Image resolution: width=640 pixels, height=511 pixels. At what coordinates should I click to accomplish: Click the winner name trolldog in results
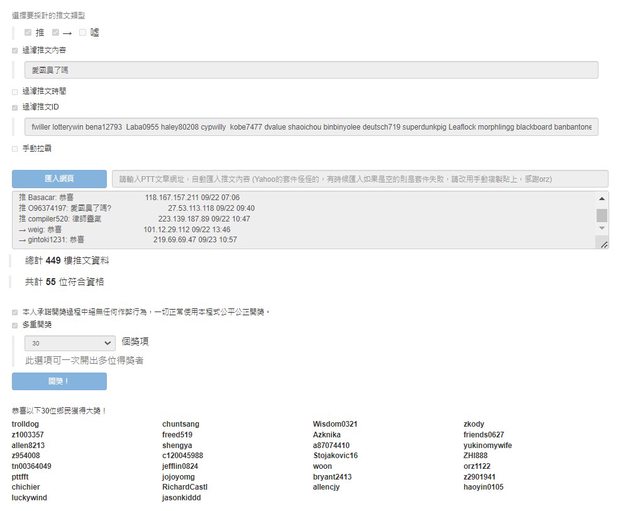pyautogui.click(x=25, y=424)
